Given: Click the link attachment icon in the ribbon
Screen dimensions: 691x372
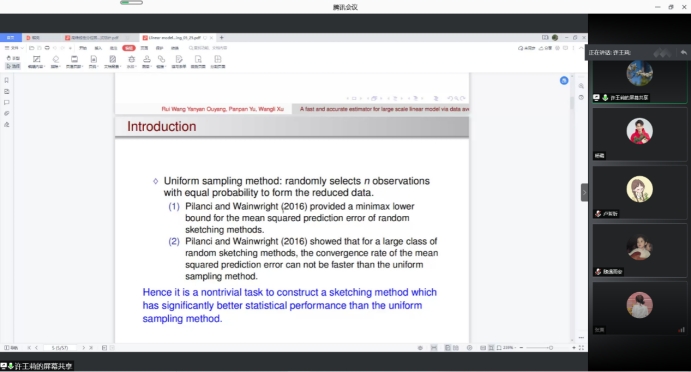Looking at the screenshot, I should 161,61.
